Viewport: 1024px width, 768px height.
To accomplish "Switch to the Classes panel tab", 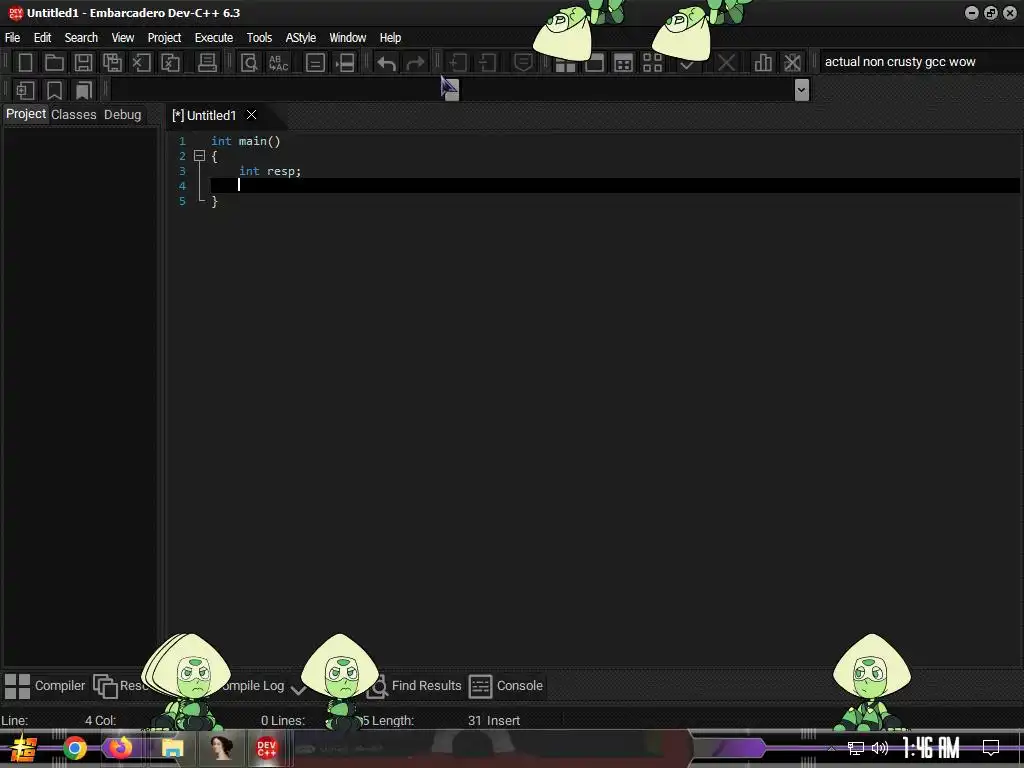I will tap(74, 115).
